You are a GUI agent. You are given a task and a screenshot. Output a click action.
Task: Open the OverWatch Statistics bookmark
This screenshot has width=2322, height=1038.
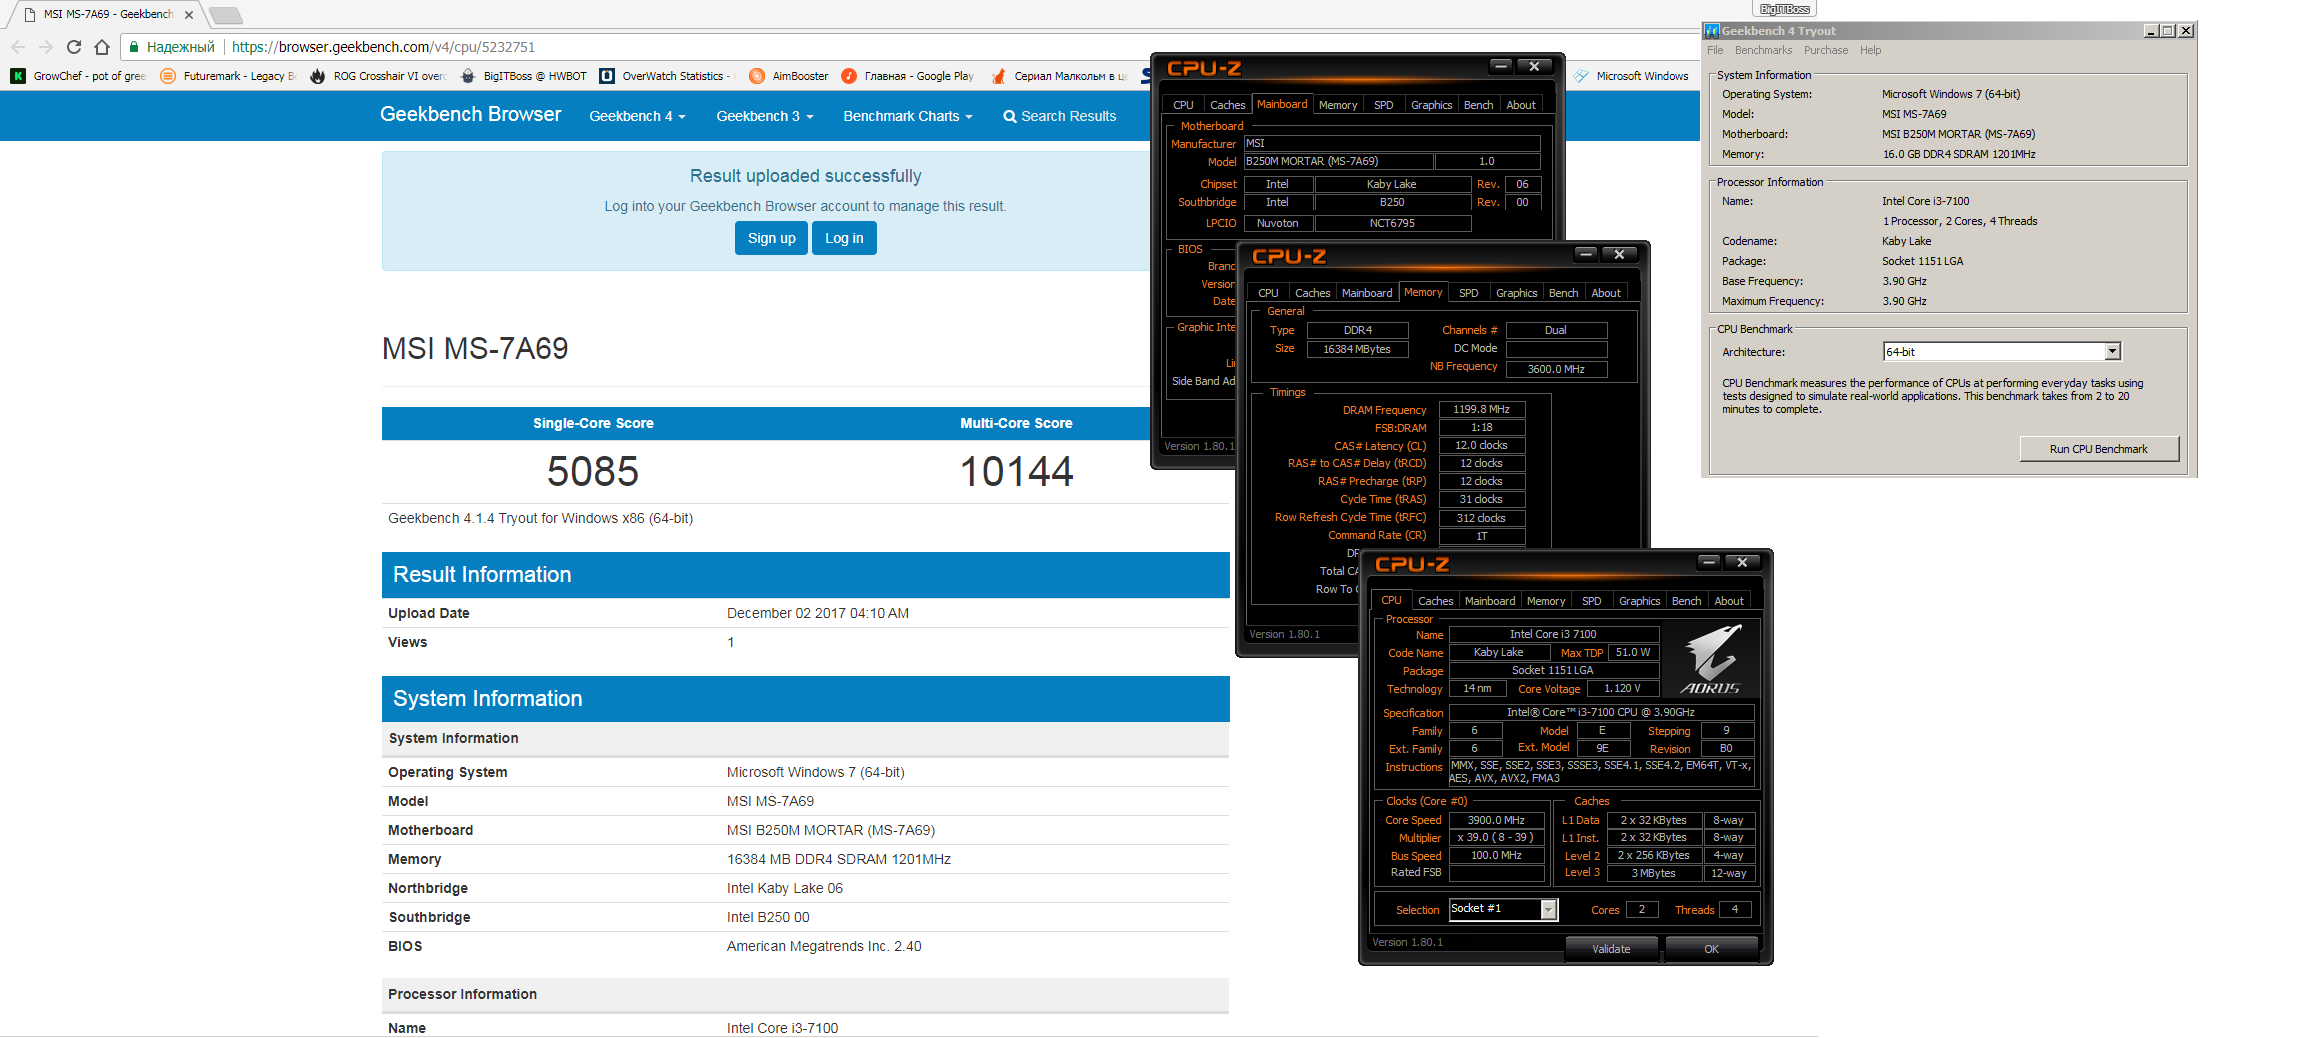[666, 76]
